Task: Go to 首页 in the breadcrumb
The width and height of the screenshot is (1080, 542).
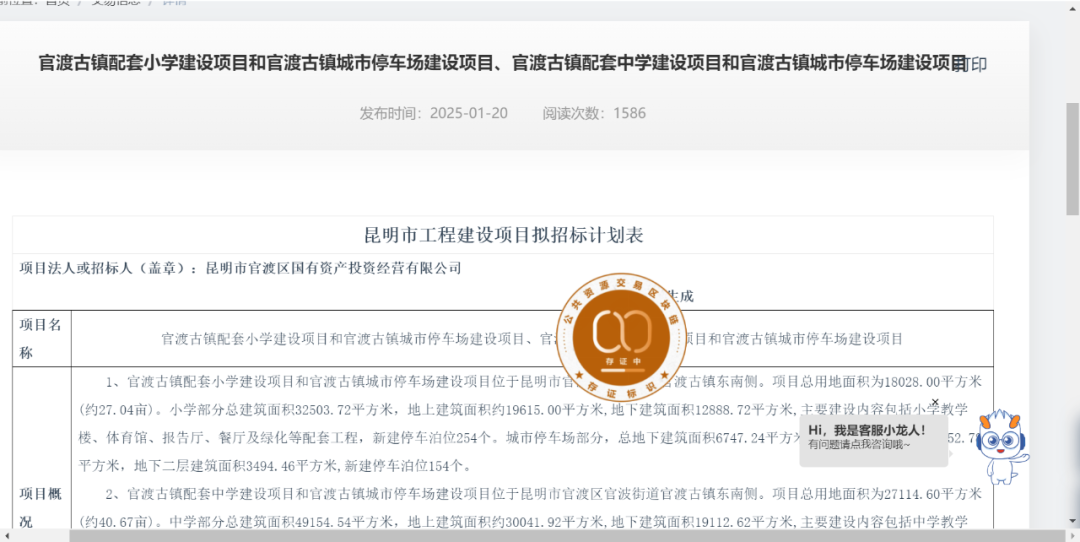Action: coord(56,2)
